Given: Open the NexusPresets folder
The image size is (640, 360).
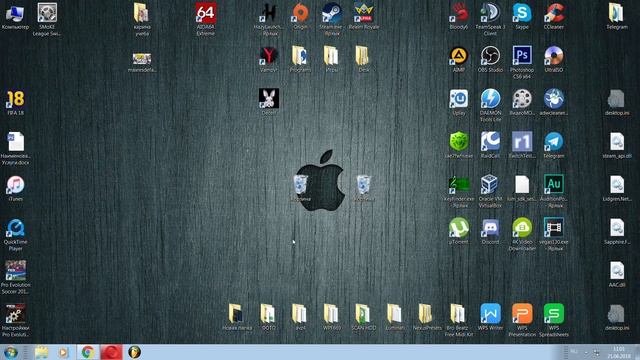Looking at the screenshot, I should (x=426, y=314).
